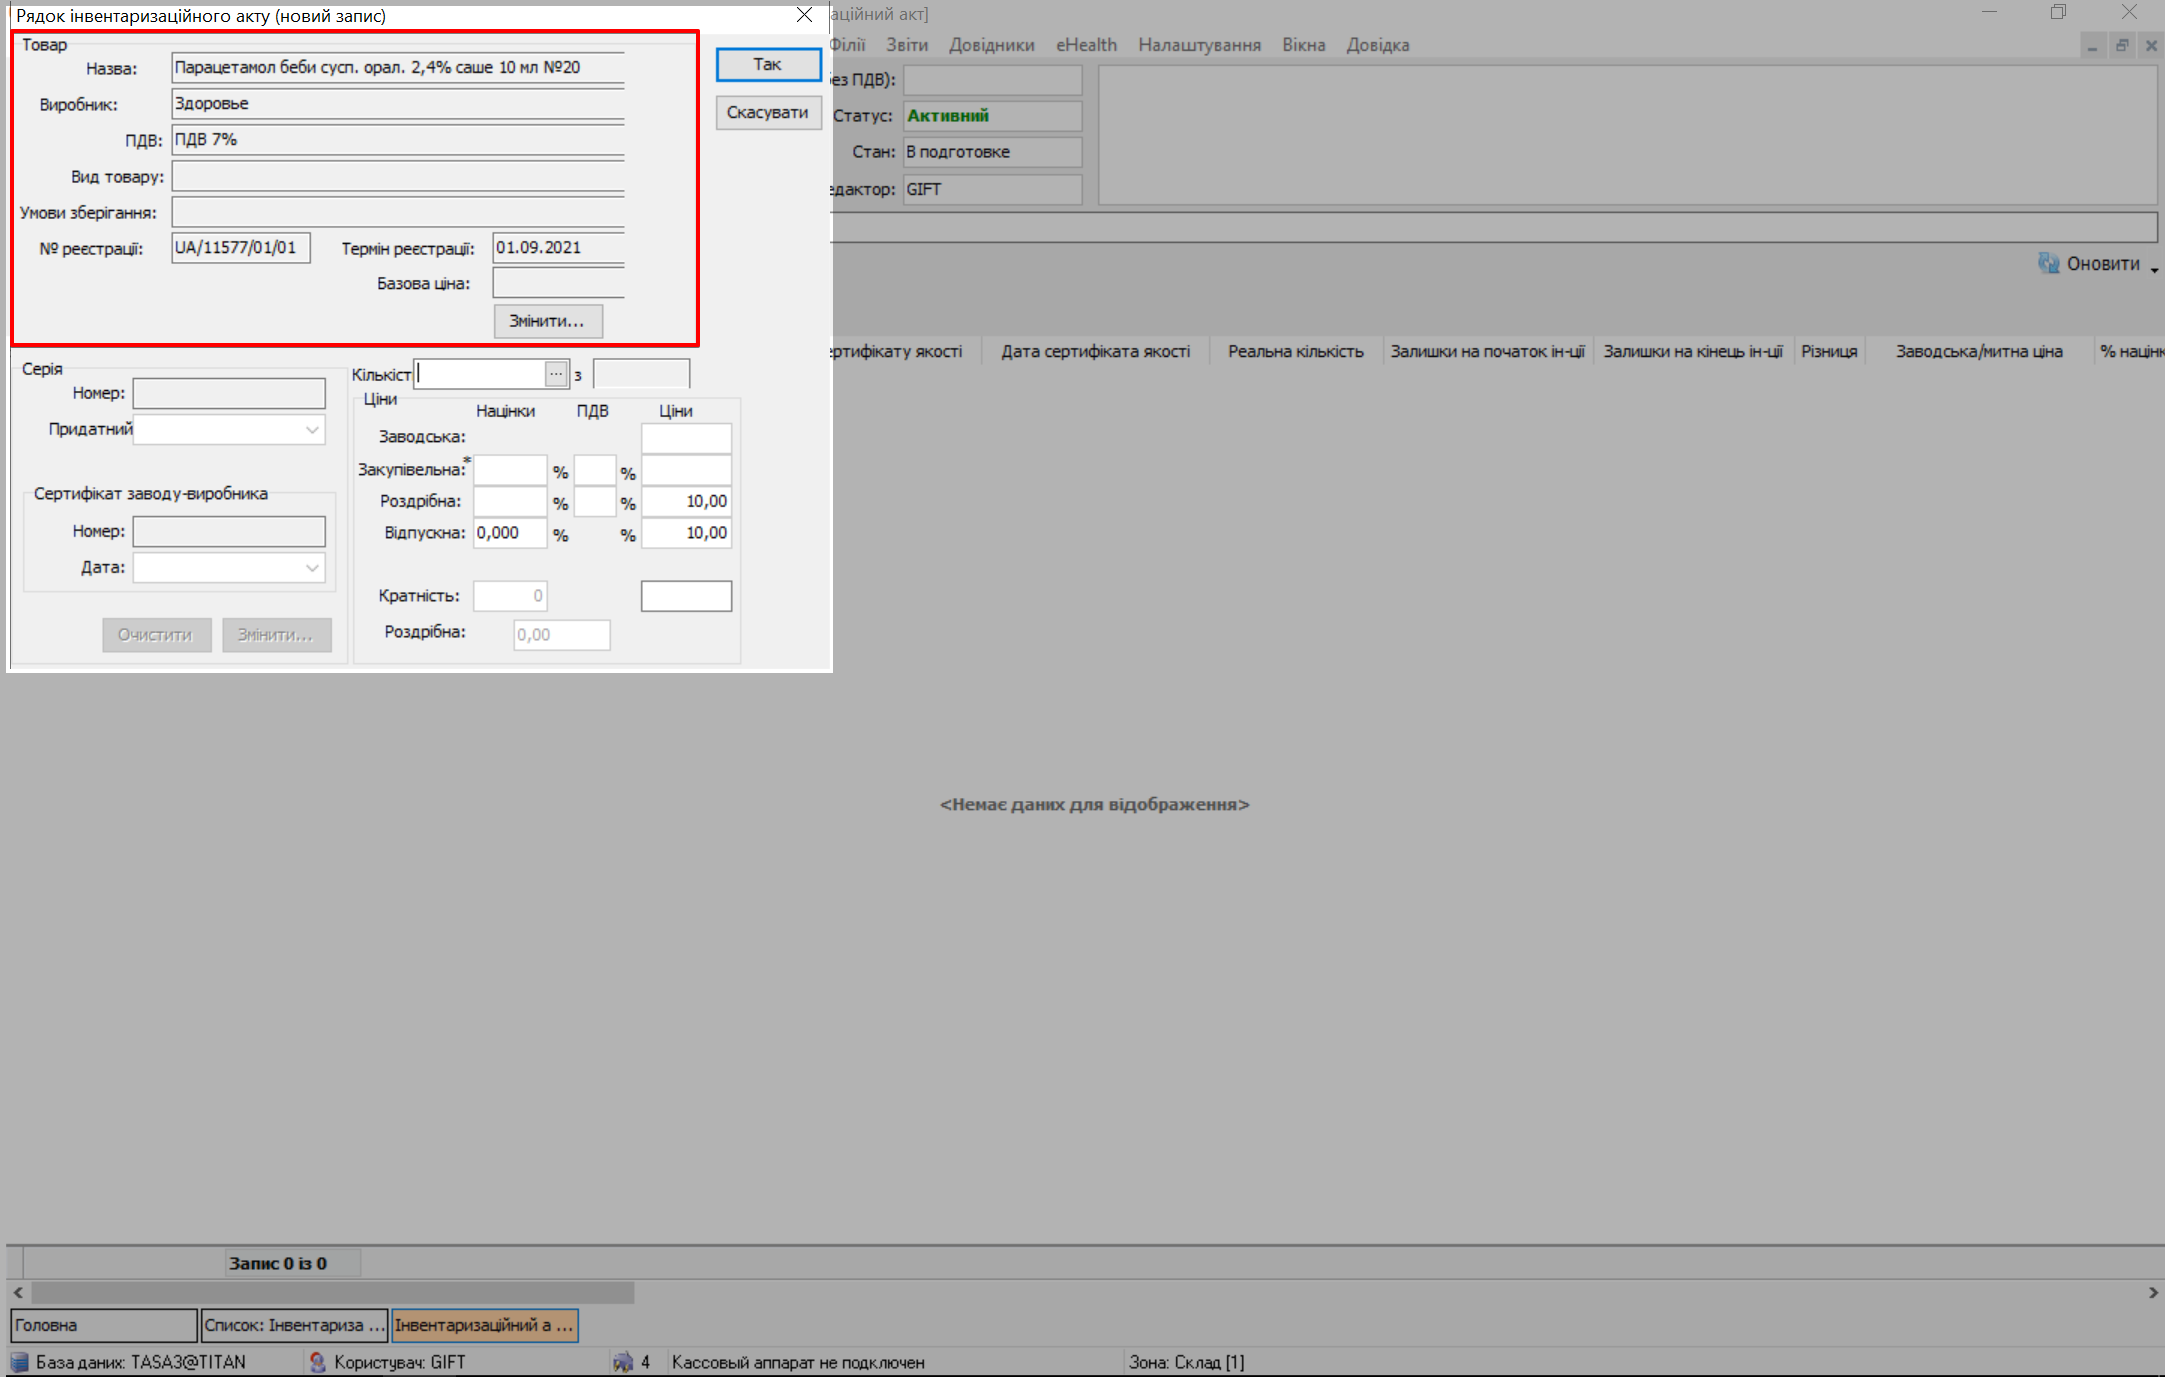Click the Змінити... button under Базова ціна
Screen dimensions: 2165x1377
(x=547, y=321)
